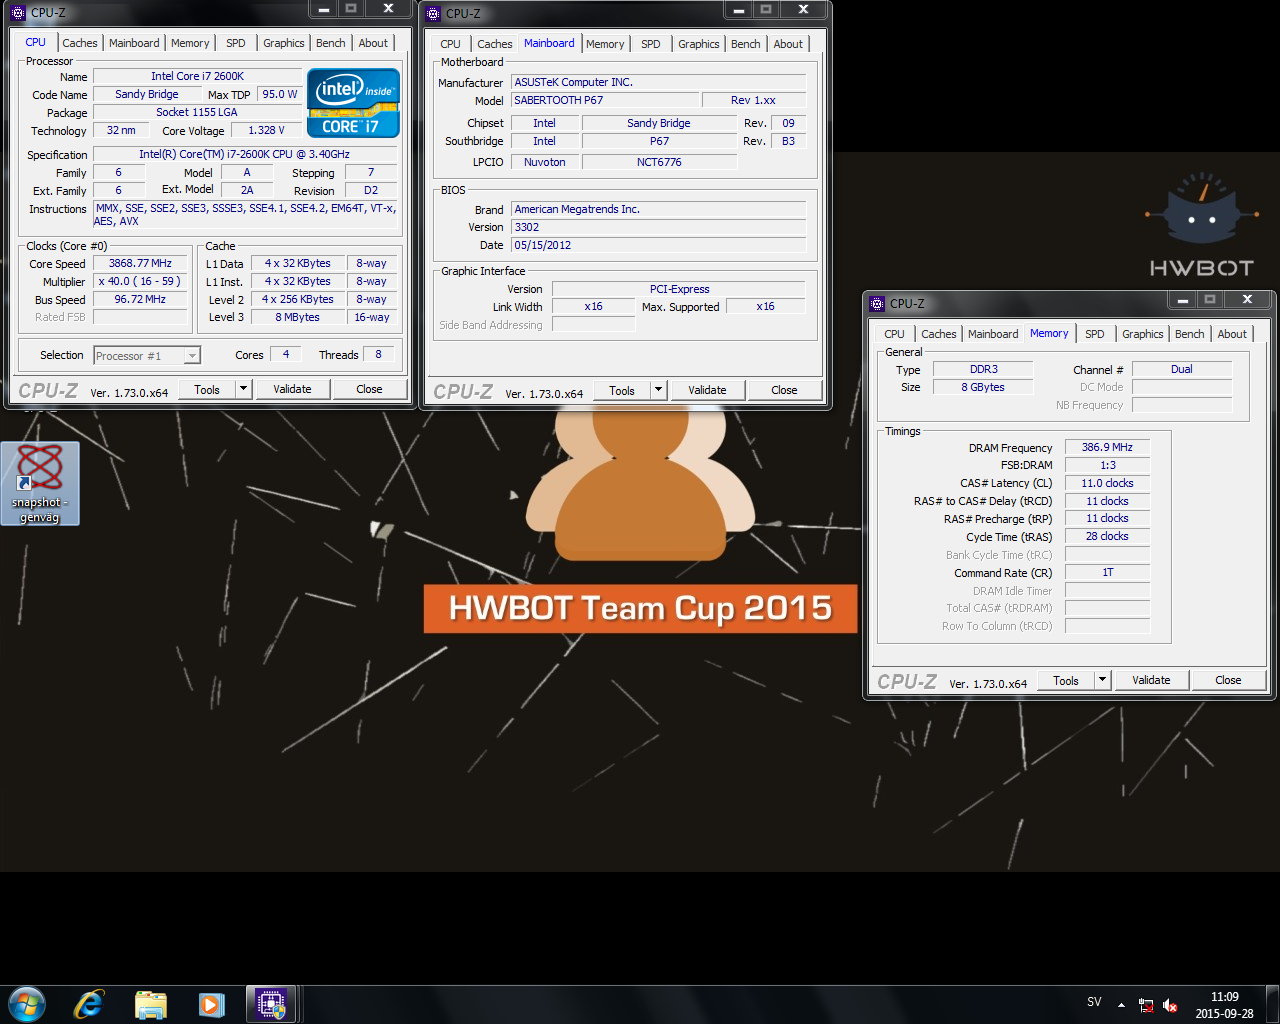
Task: Click the network connection tray icon
Action: (1146, 1006)
